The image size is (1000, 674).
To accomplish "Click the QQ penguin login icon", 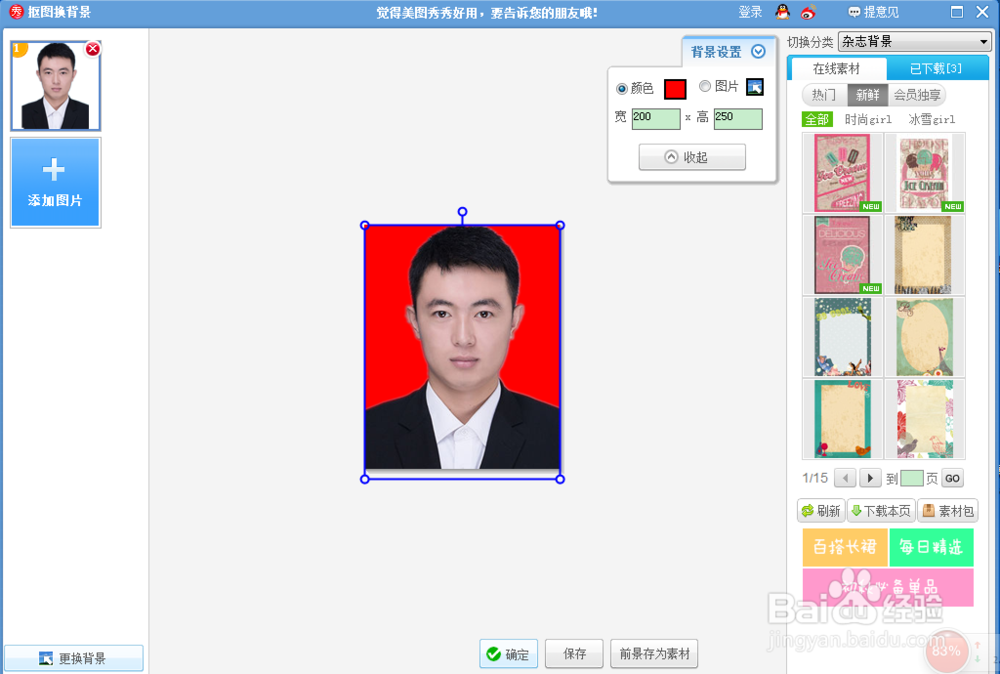I will [x=783, y=12].
